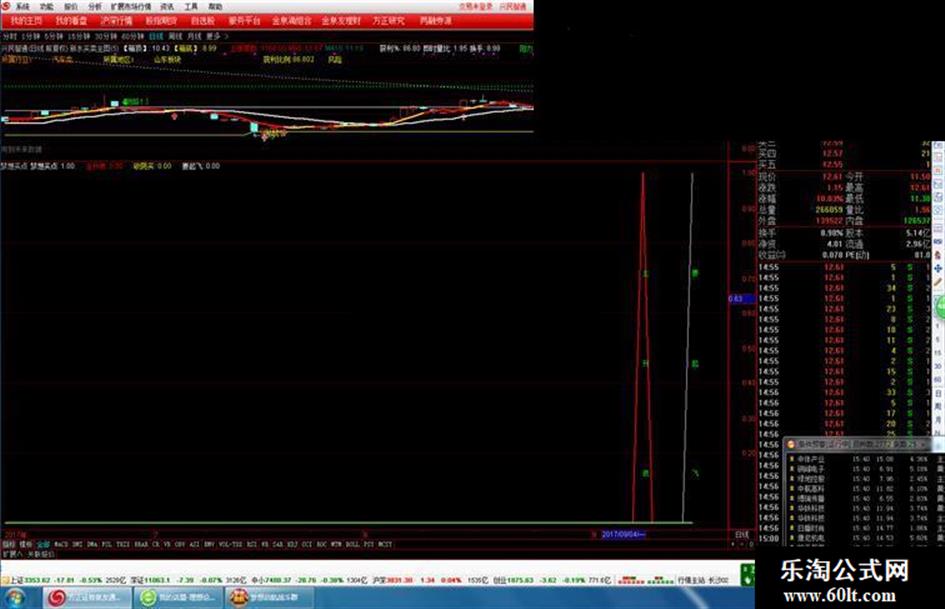Switch to the 服务平台 tab

[244, 21]
